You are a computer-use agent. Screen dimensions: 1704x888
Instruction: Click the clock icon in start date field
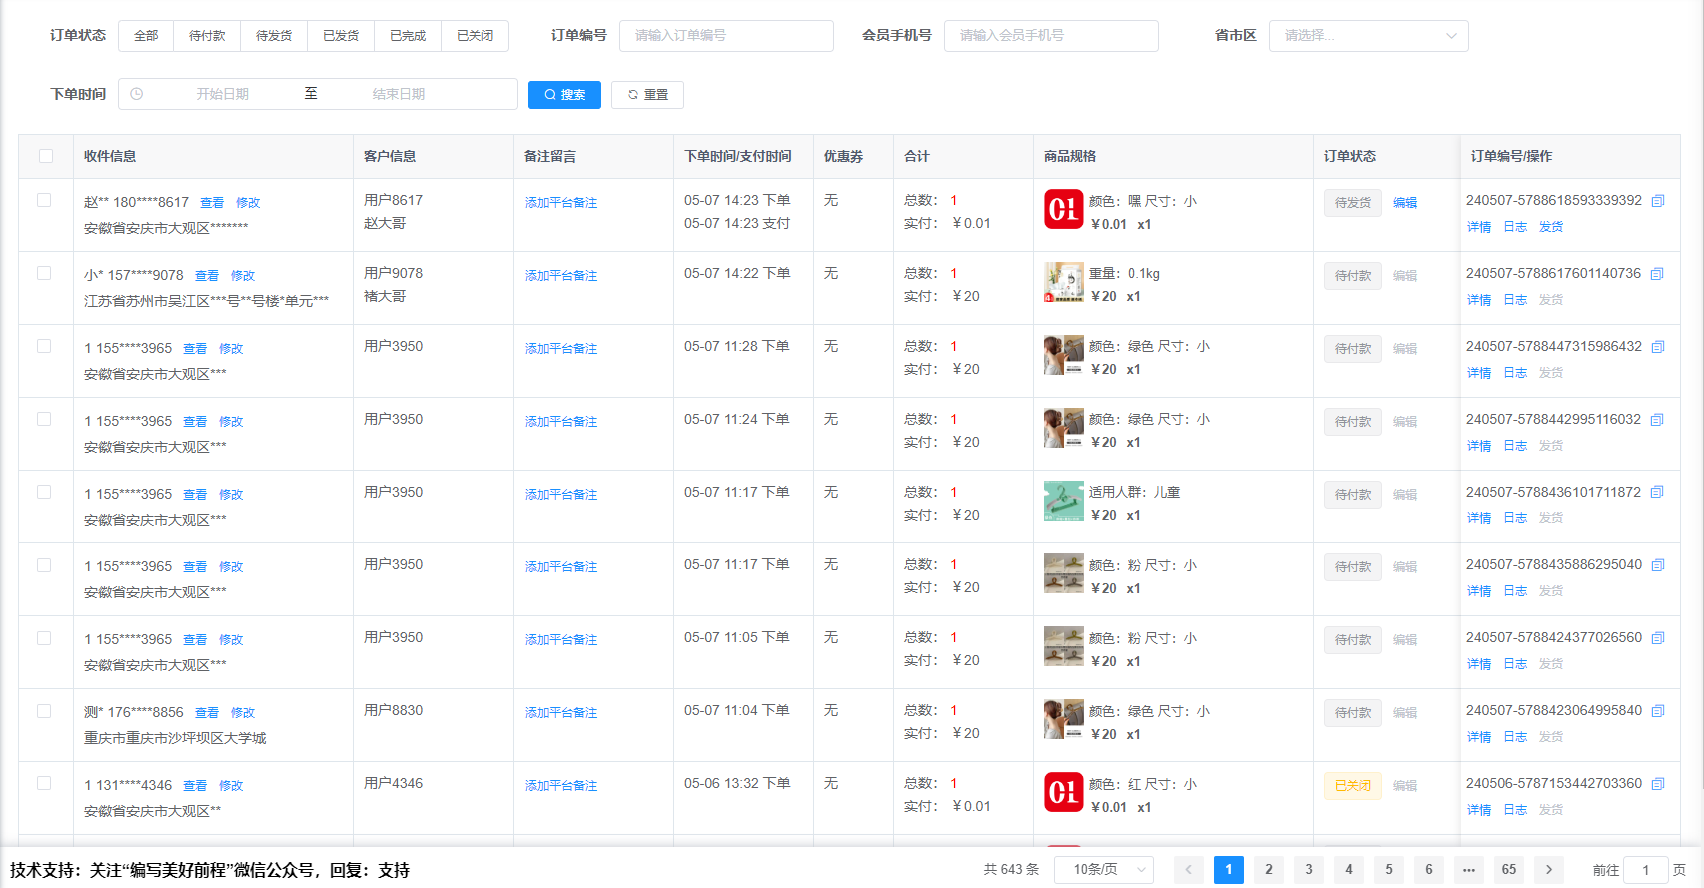pyautogui.click(x=137, y=94)
